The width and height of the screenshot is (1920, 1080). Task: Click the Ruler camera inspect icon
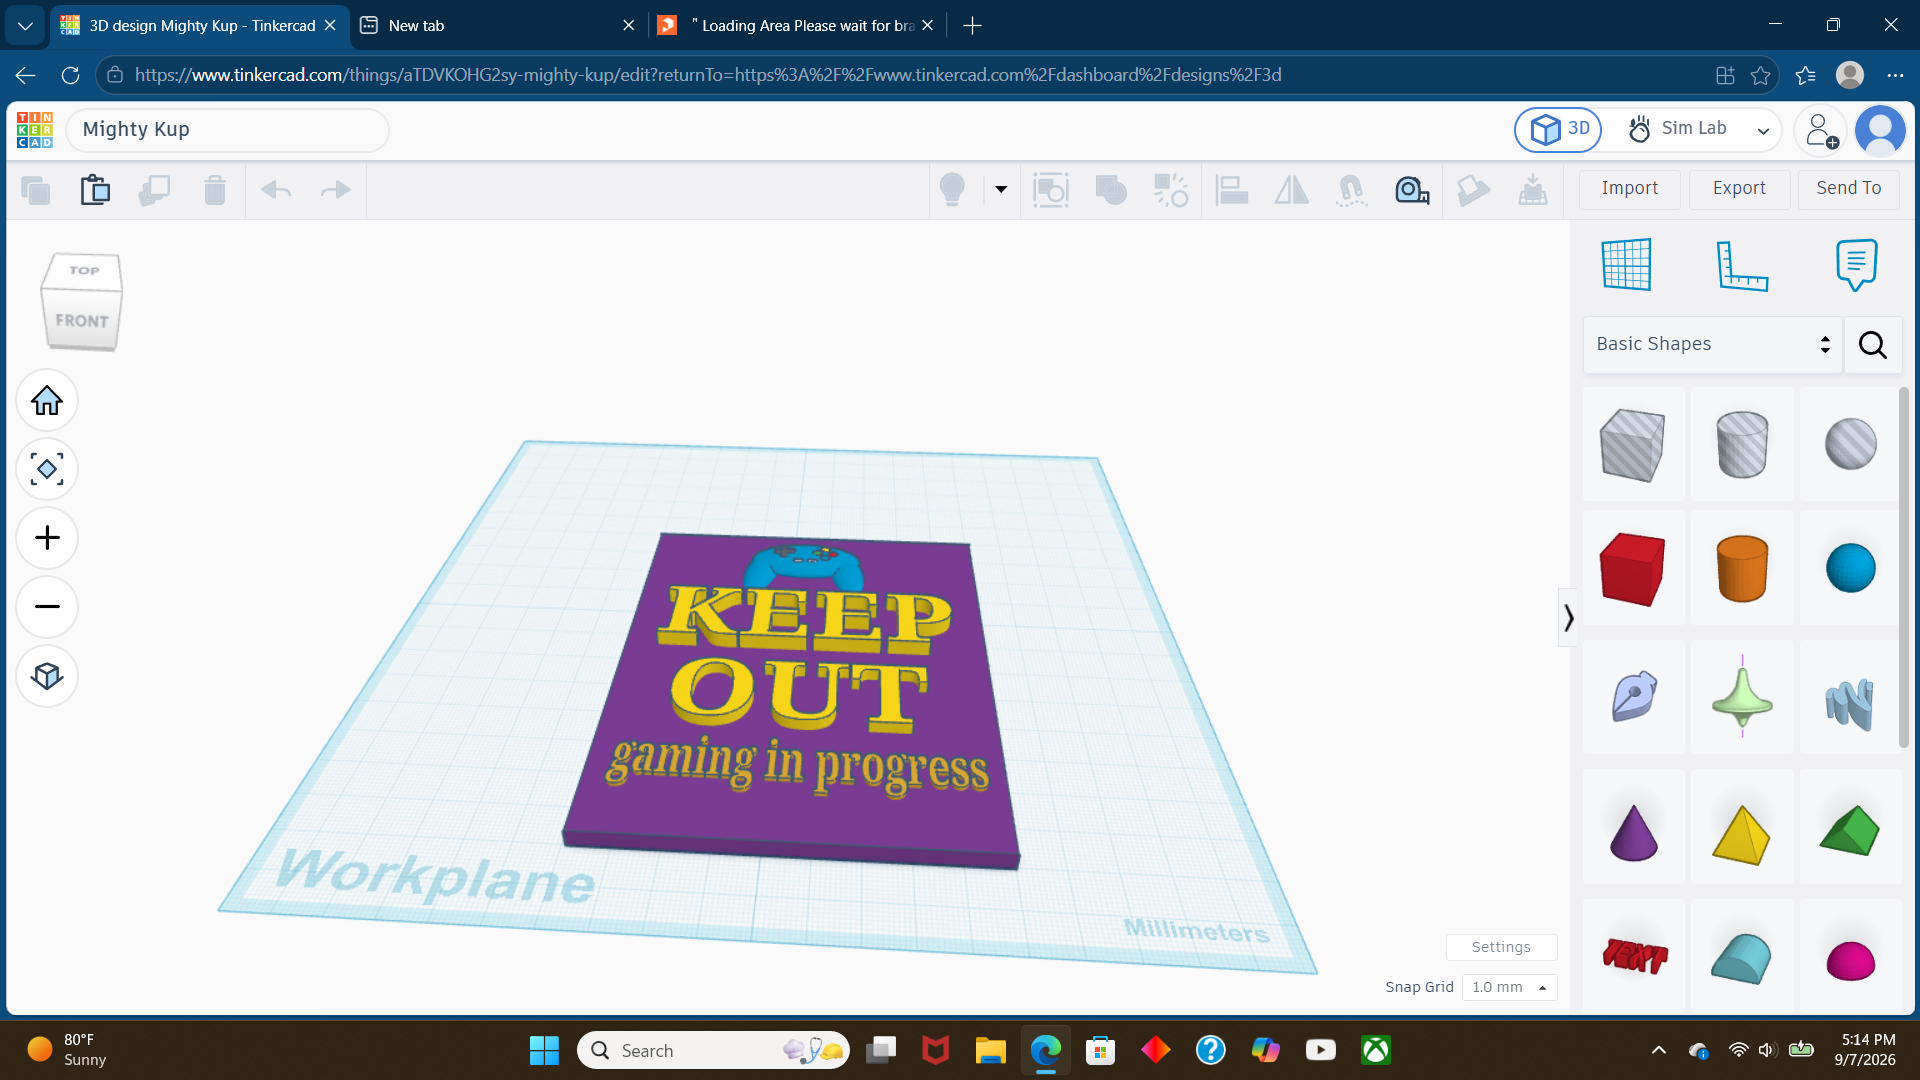[x=1412, y=189]
